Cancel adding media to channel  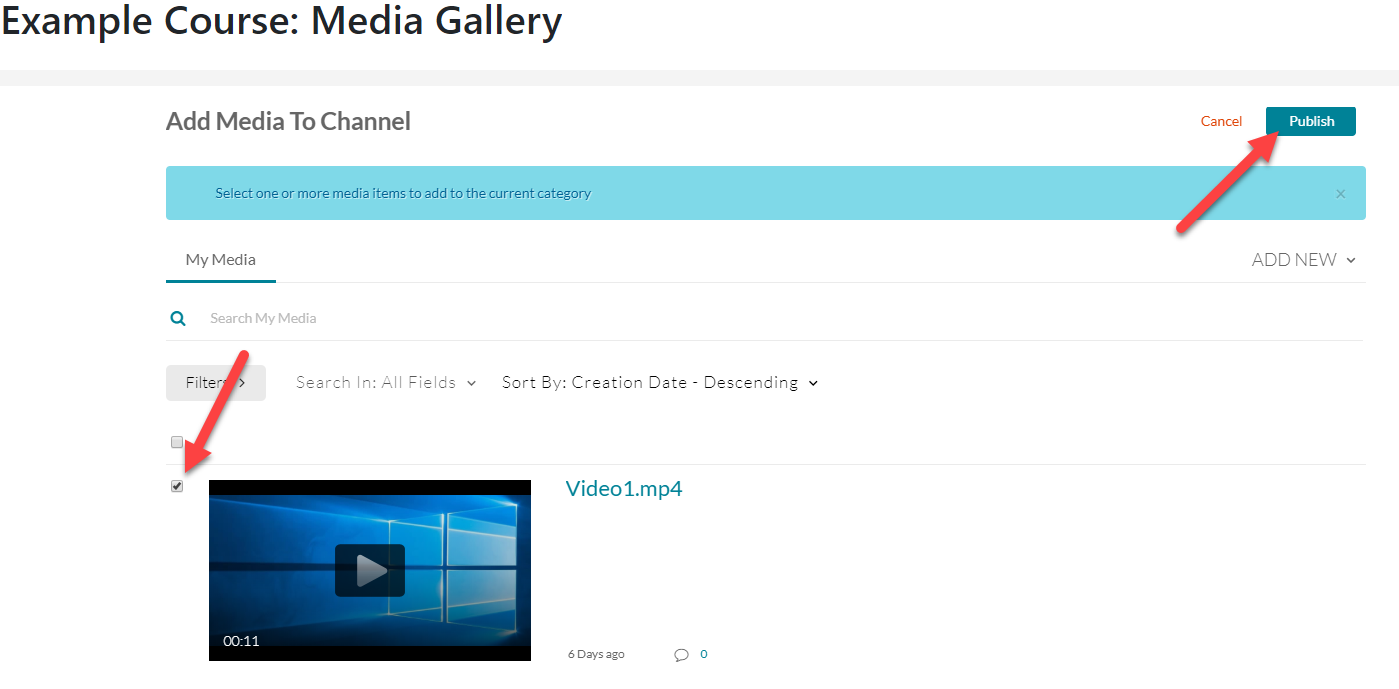point(1221,121)
